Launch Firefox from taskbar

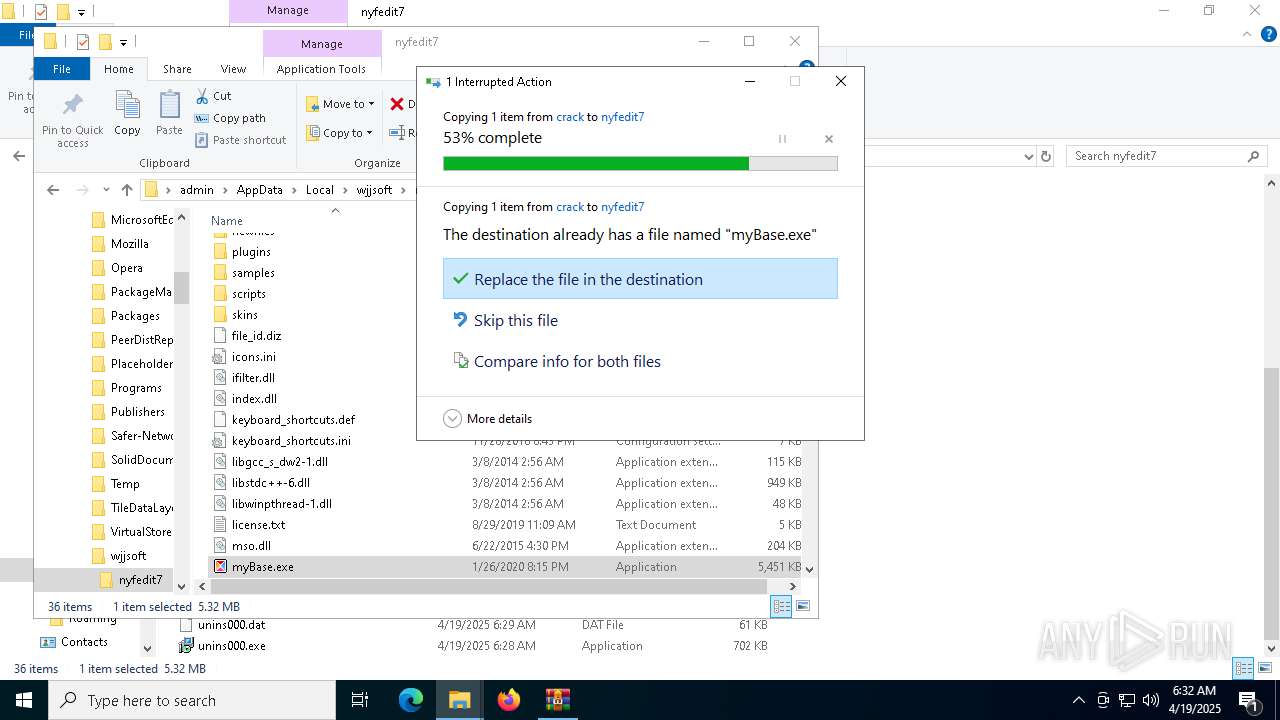pyautogui.click(x=509, y=700)
